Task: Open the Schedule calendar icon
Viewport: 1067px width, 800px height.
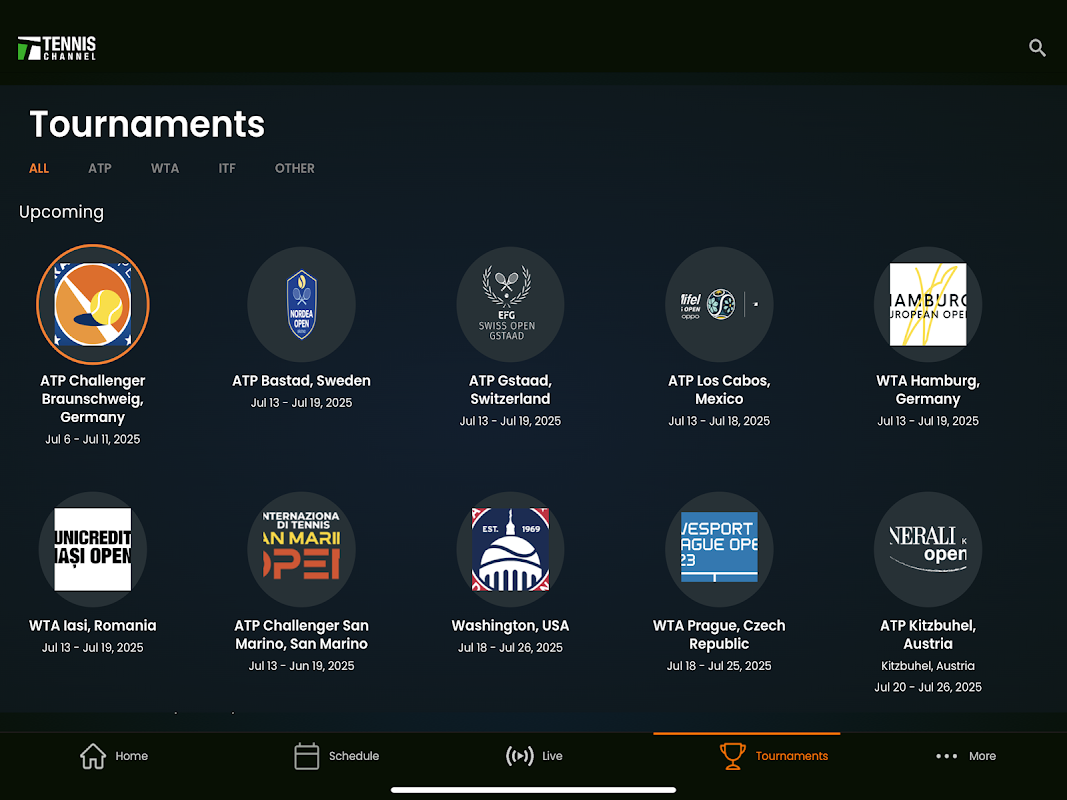Action: click(306, 756)
